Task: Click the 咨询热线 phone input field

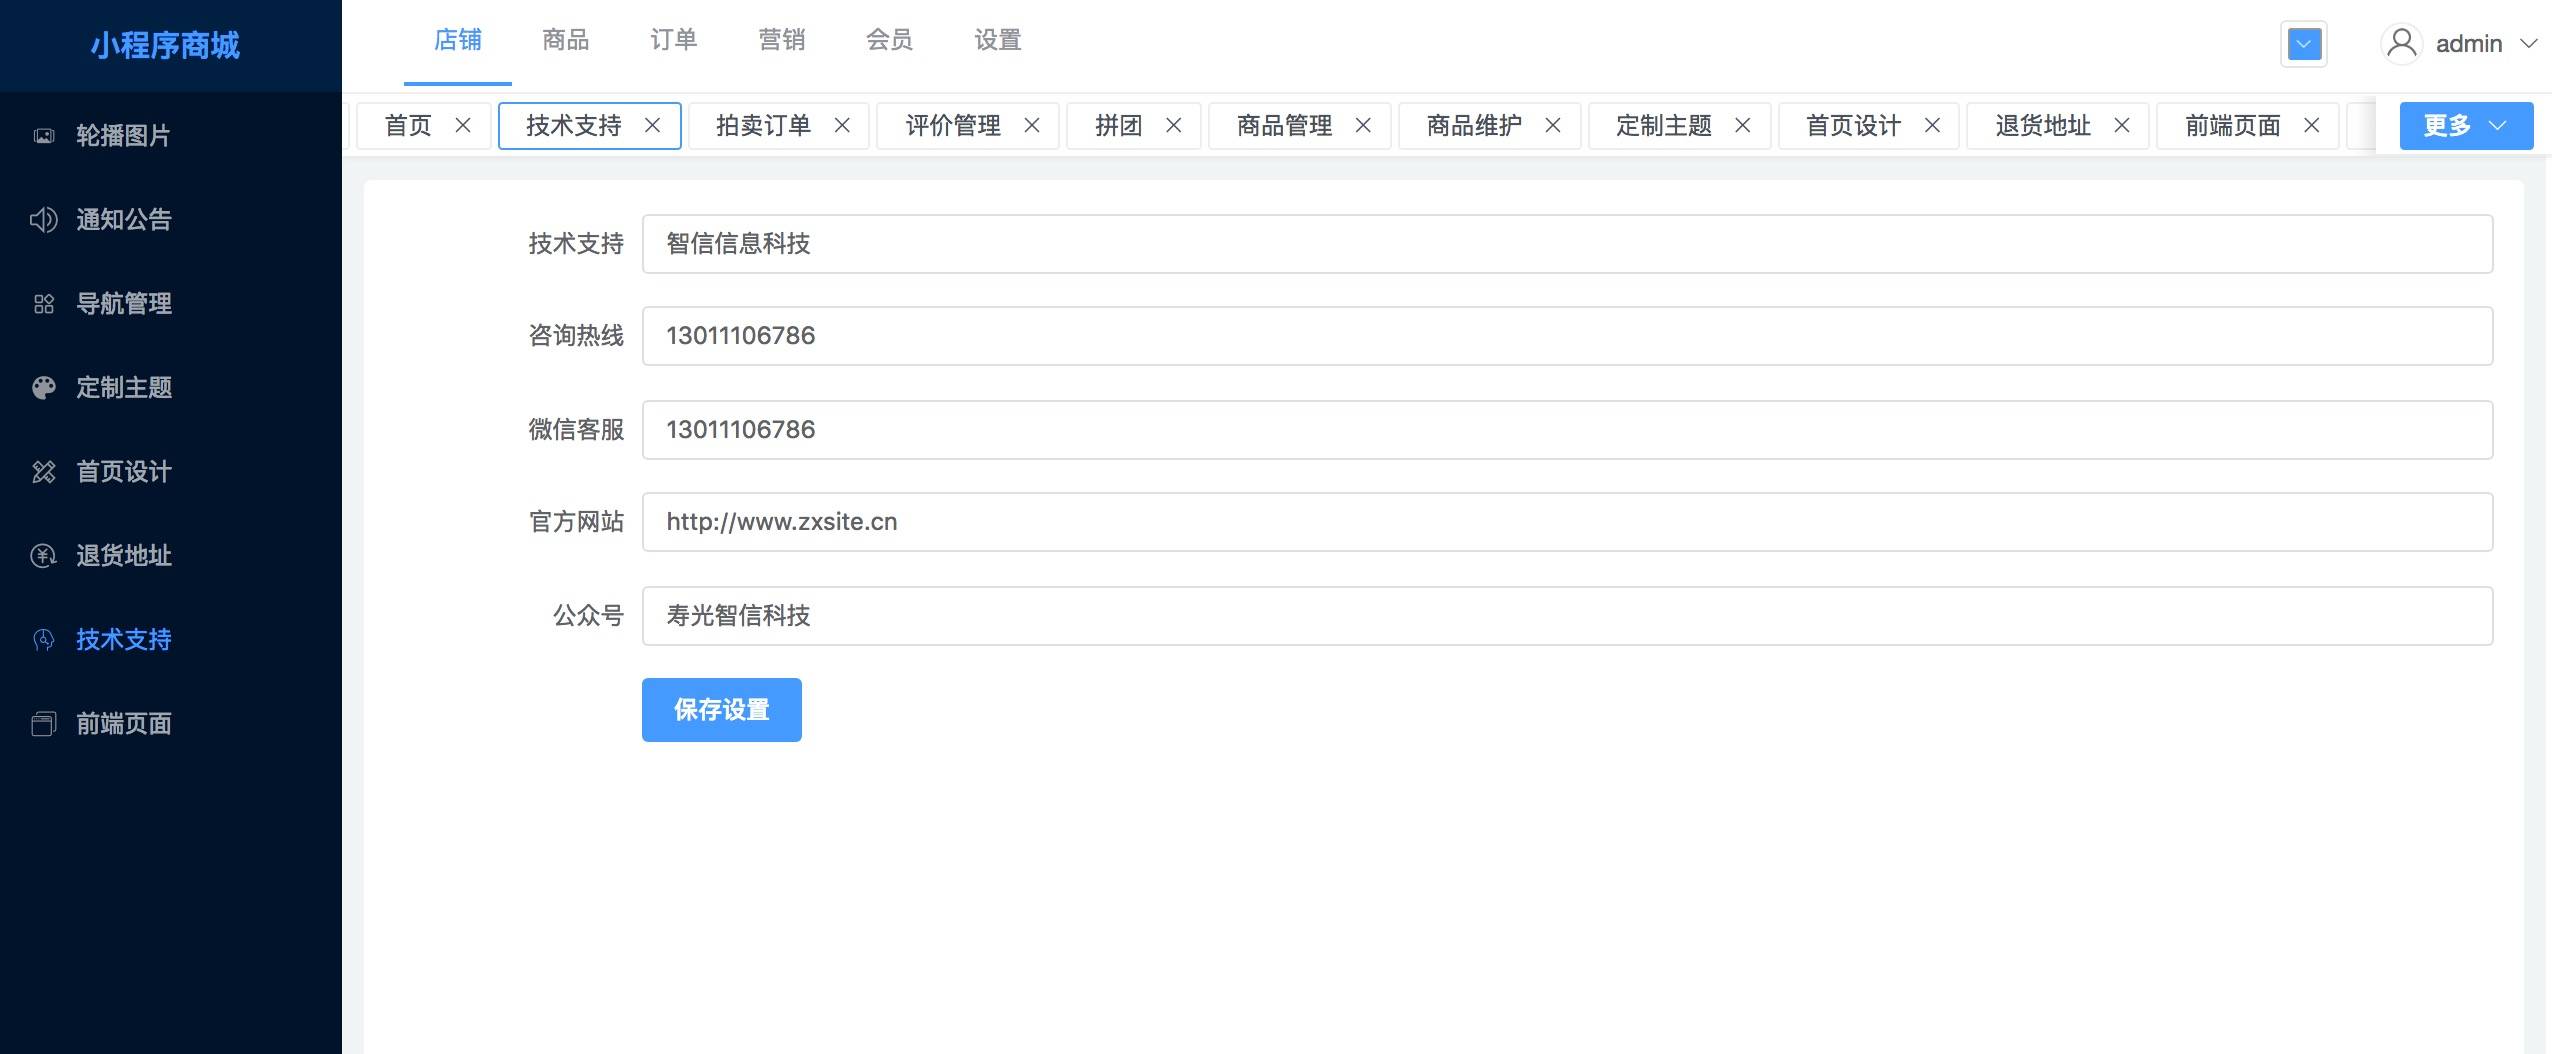Action: tap(1567, 336)
